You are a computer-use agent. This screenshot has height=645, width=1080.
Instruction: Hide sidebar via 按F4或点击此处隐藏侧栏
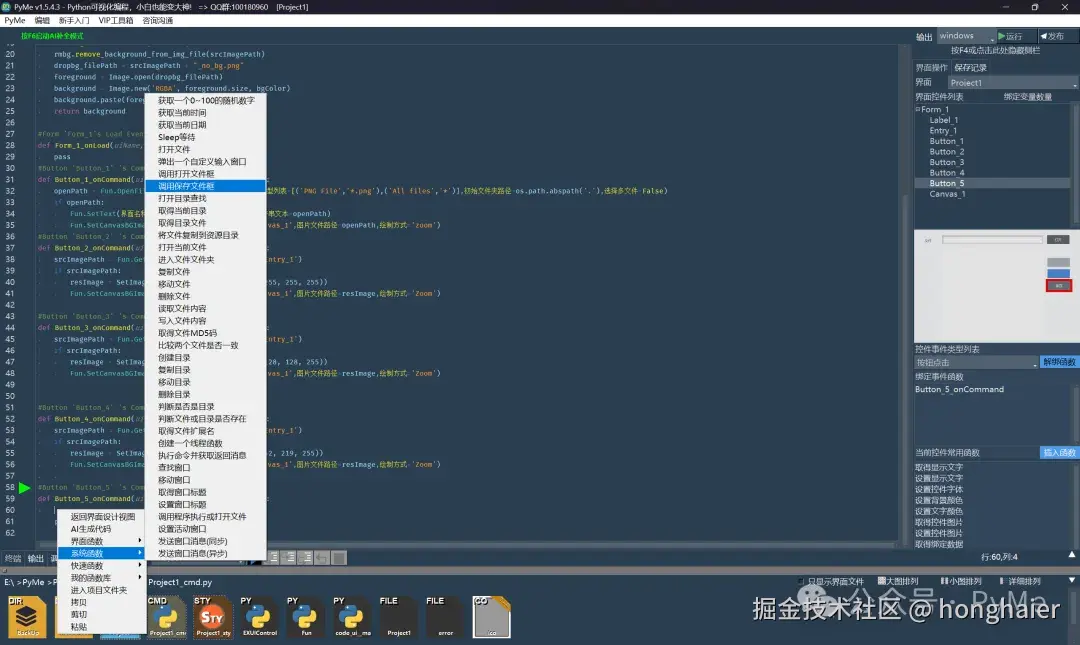[995, 50]
